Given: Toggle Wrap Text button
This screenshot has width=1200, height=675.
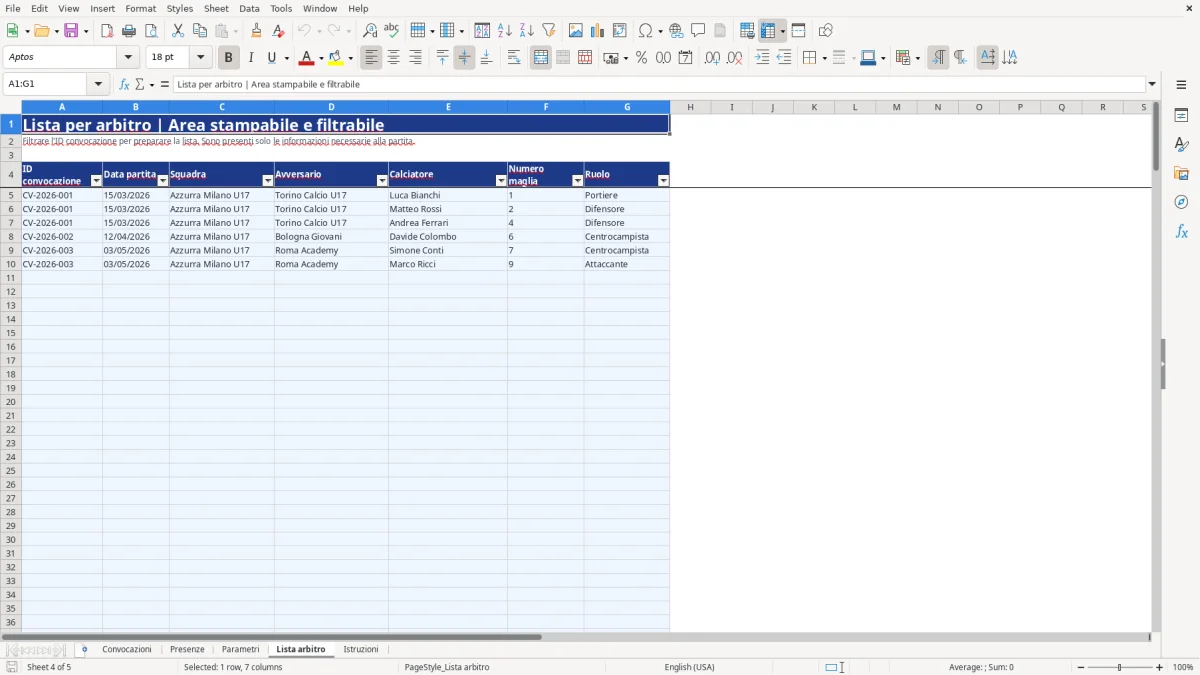Looking at the screenshot, I should (514, 58).
